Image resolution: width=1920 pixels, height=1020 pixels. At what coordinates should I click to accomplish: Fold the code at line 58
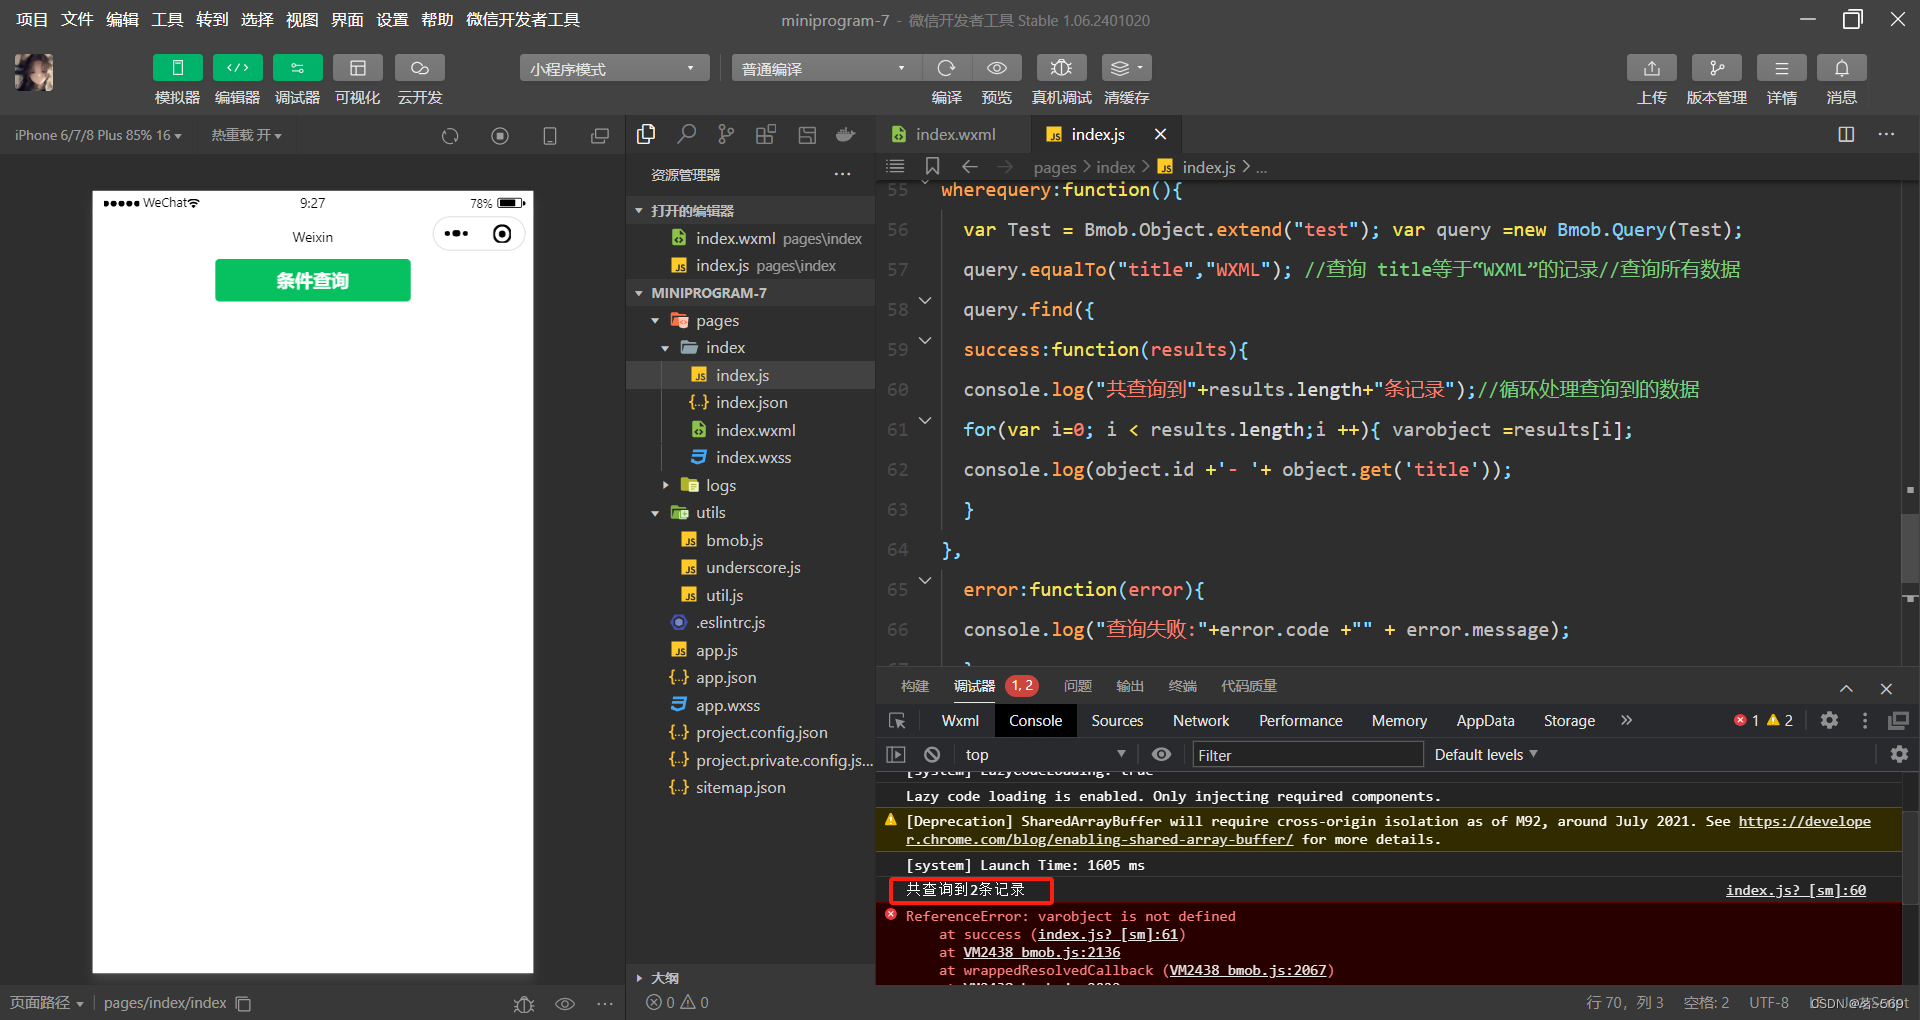[925, 300]
